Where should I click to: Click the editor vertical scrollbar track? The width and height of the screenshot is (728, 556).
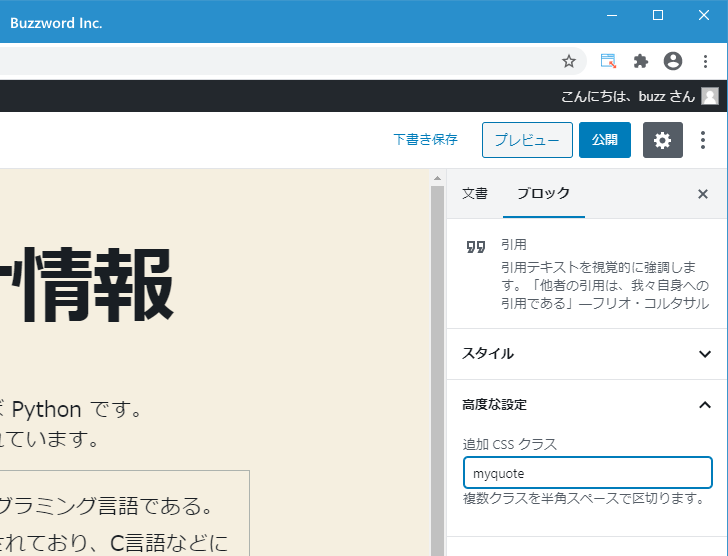(437, 370)
